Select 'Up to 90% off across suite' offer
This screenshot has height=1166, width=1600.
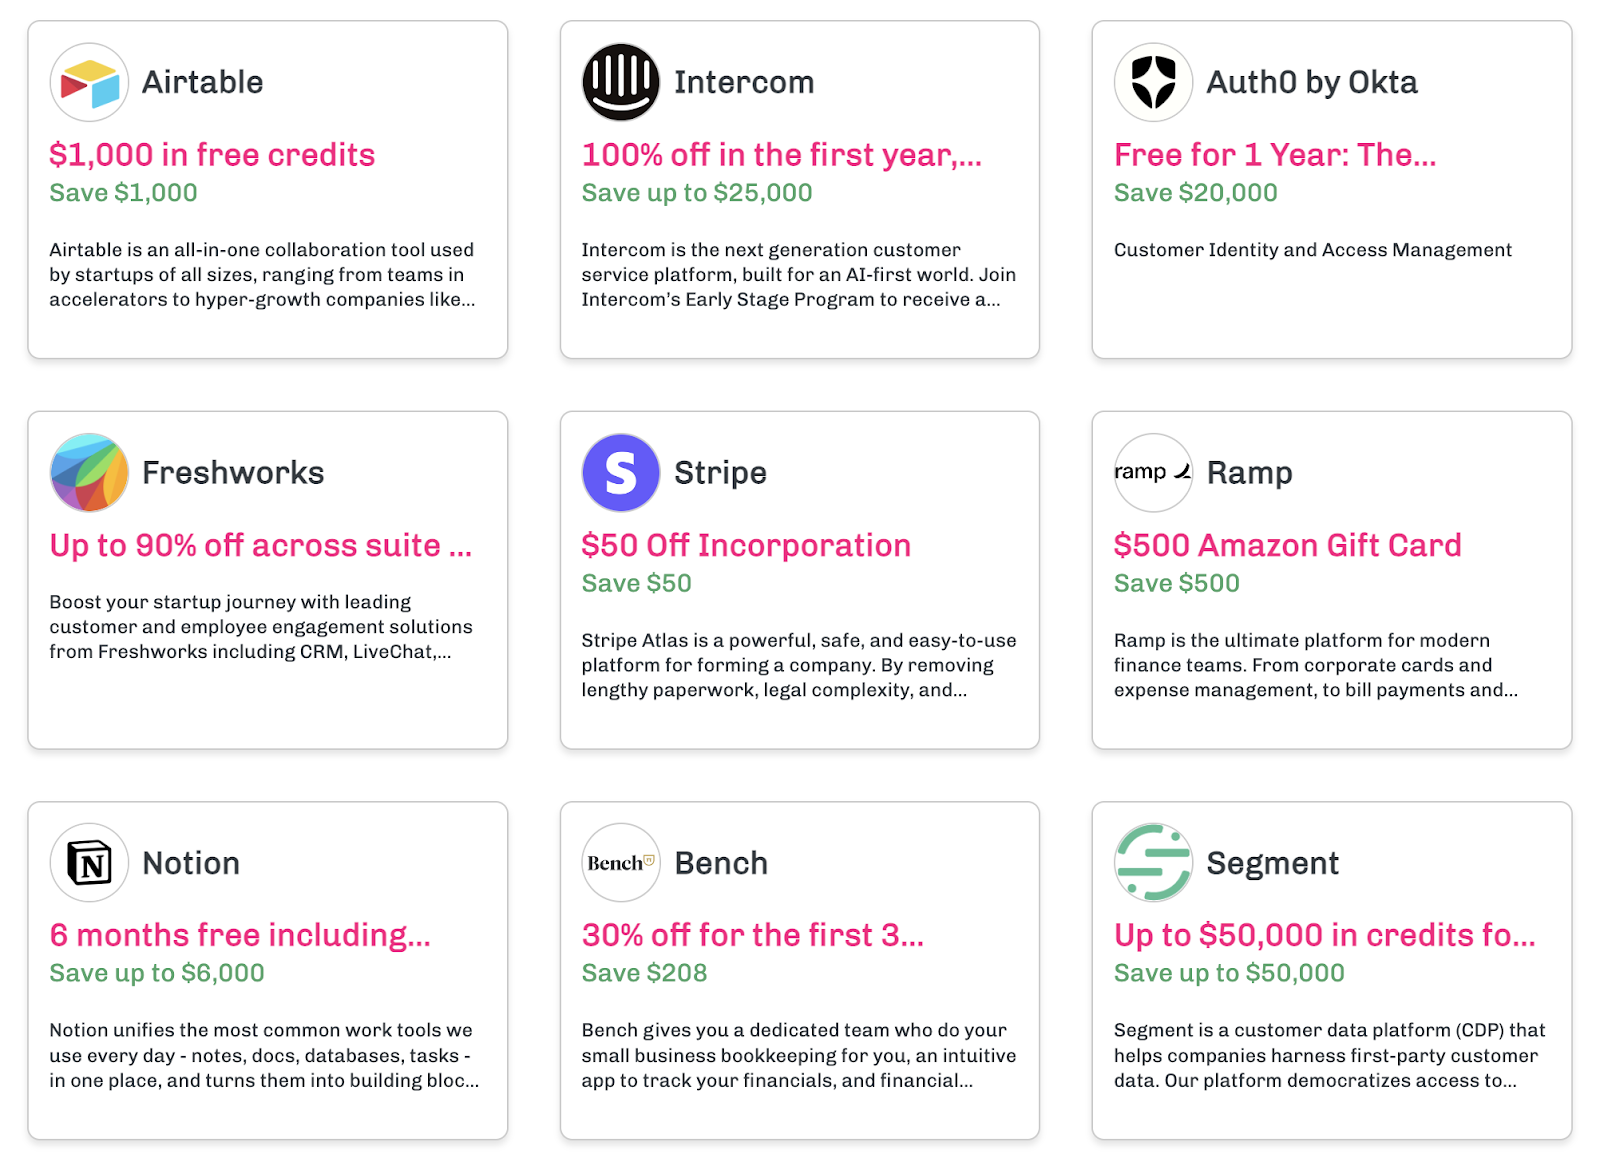click(260, 545)
